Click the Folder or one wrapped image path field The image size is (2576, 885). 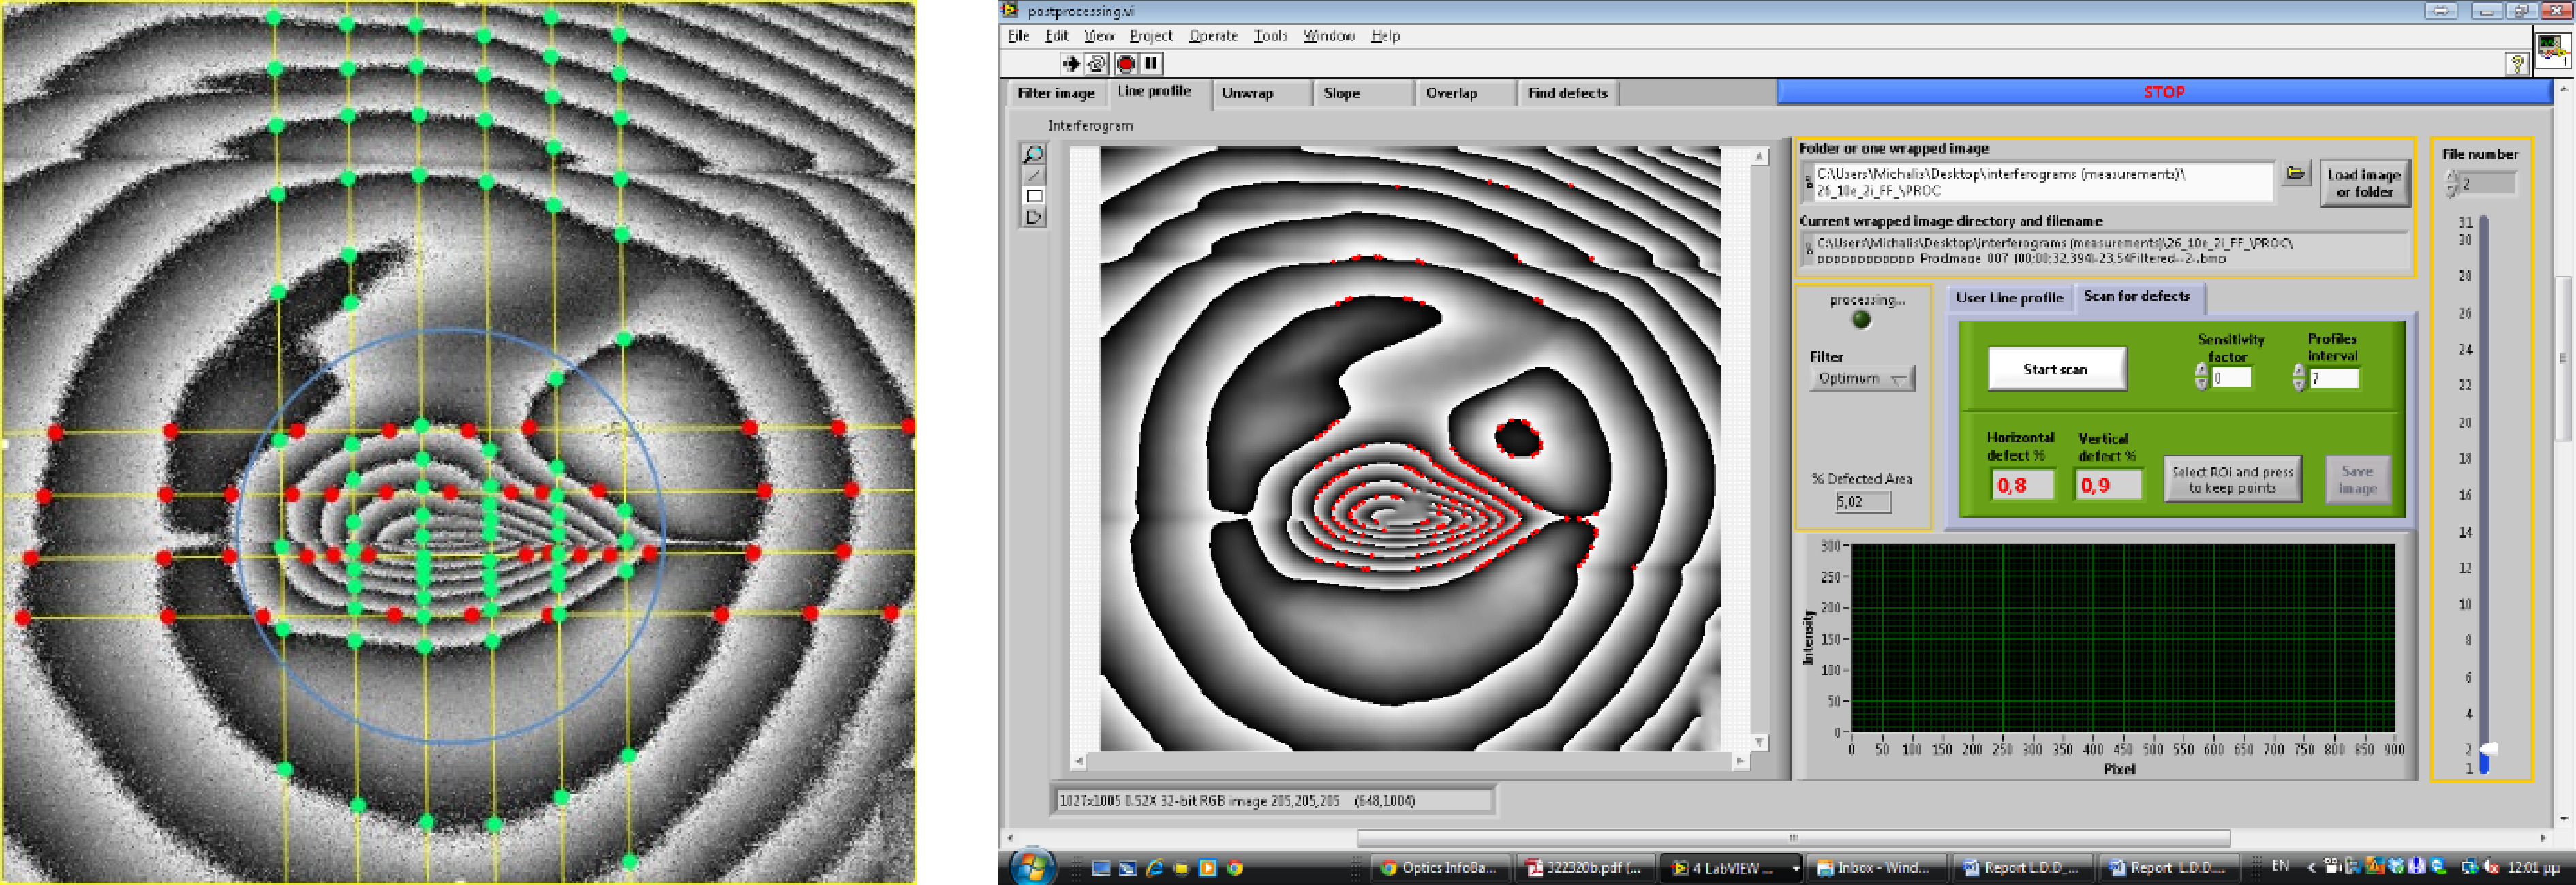(x=2040, y=183)
